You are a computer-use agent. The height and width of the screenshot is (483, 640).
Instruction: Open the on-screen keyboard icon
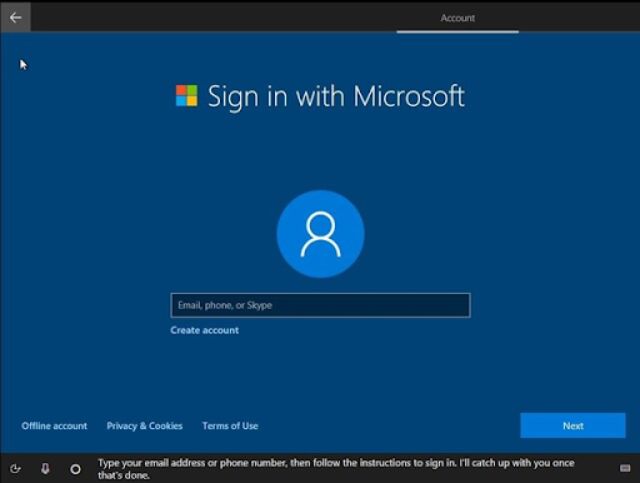pyautogui.click(x=625, y=468)
